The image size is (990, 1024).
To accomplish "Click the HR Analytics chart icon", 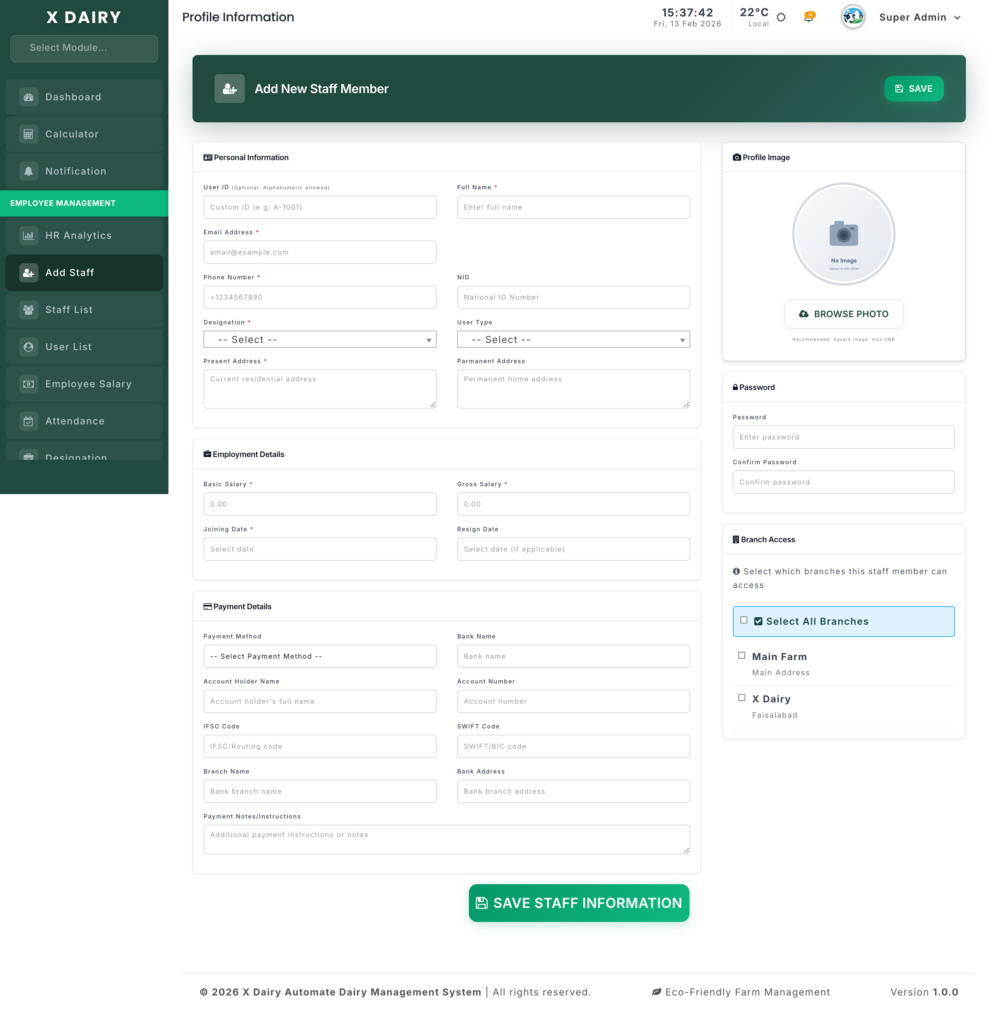I will click(28, 236).
